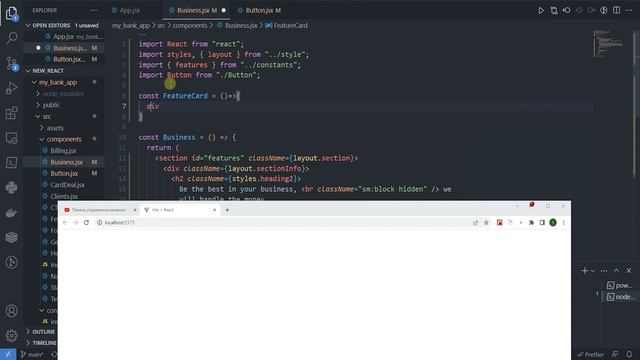Image resolution: width=640 pixels, height=360 pixels.
Task: Select the node terminal instance
Action: 620,297
